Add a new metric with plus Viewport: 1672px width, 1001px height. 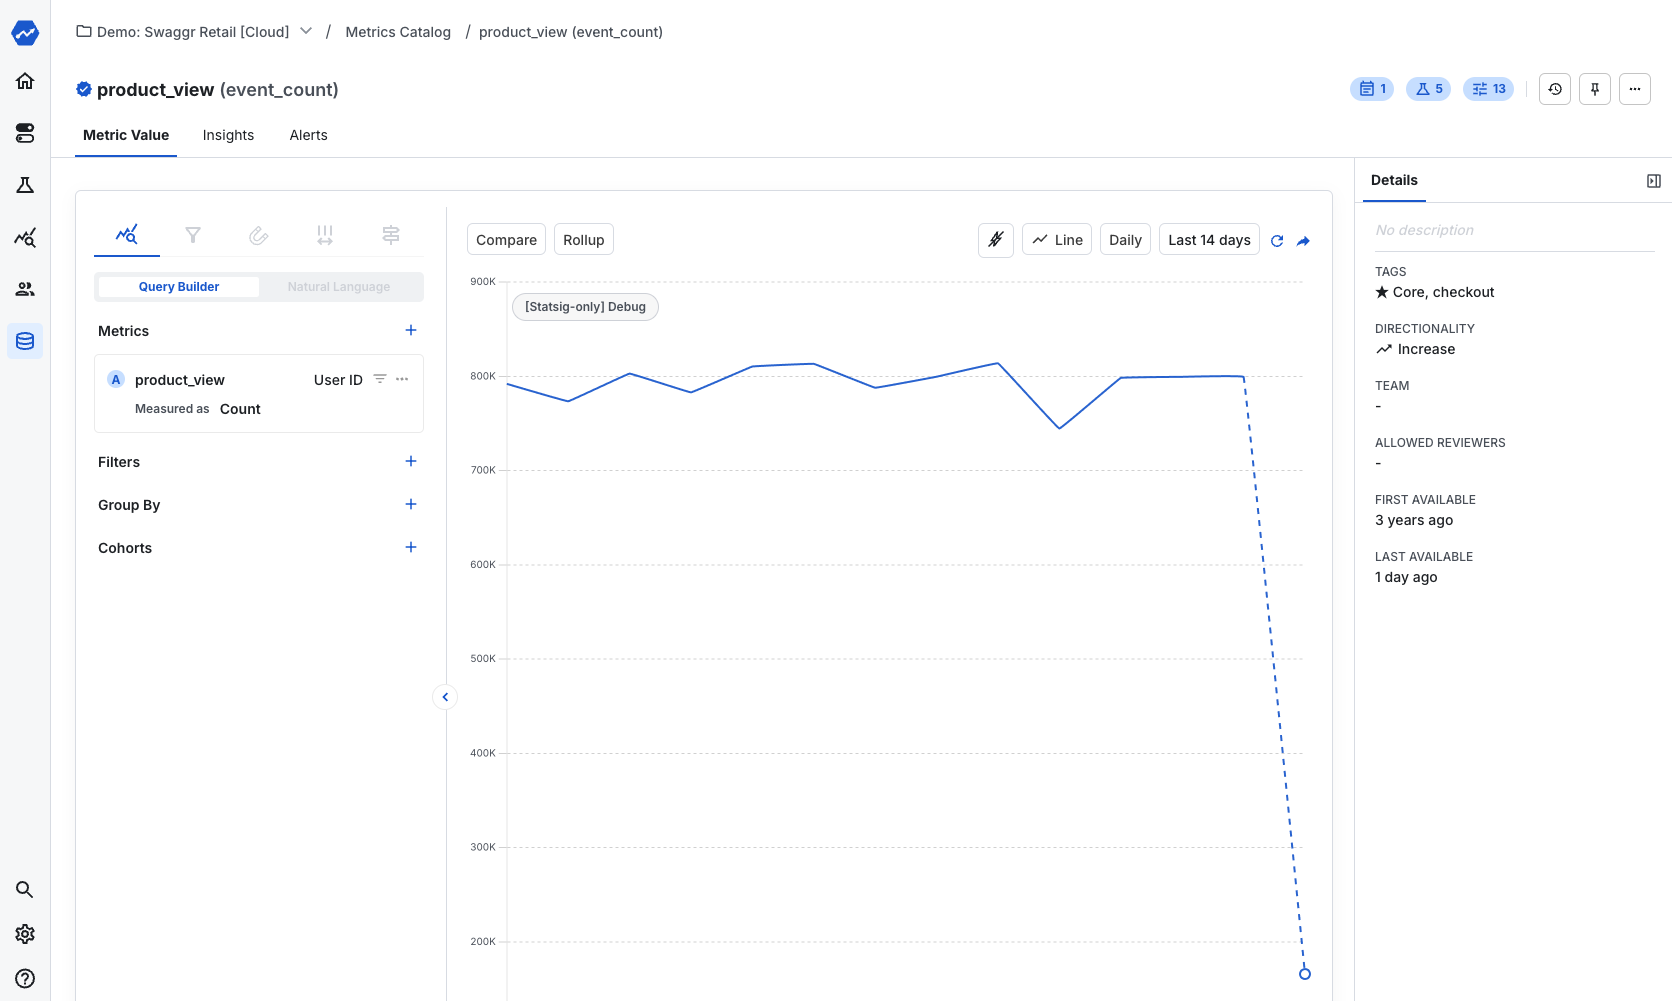click(x=411, y=330)
